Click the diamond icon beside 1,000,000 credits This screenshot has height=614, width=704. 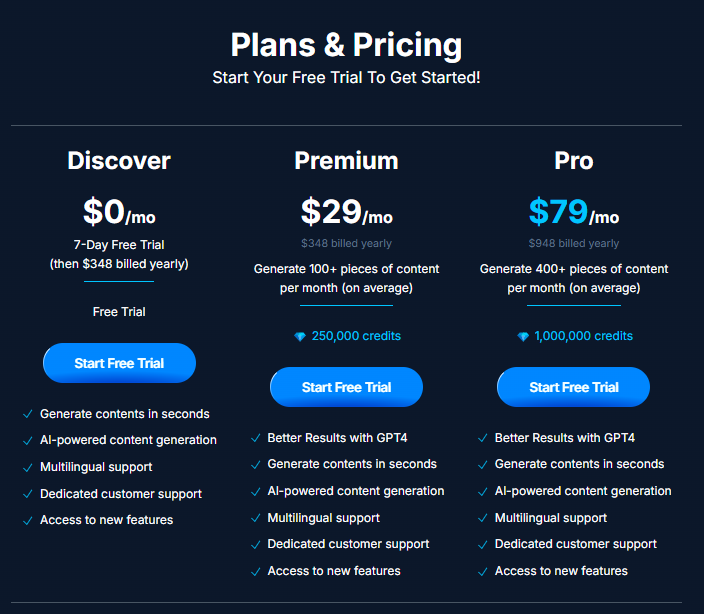pyautogui.click(x=523, y=337)
